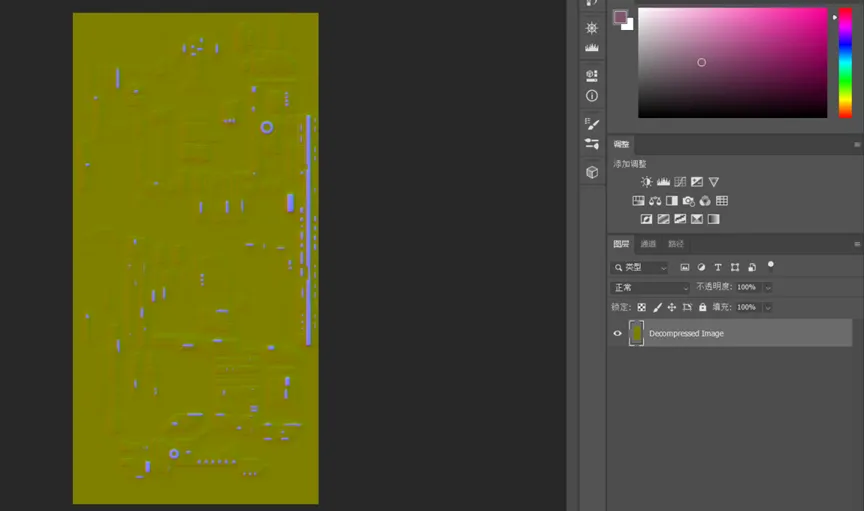Open the Info panel icon
This screenshot has height=511, width=864.
(x=592, y=96)
